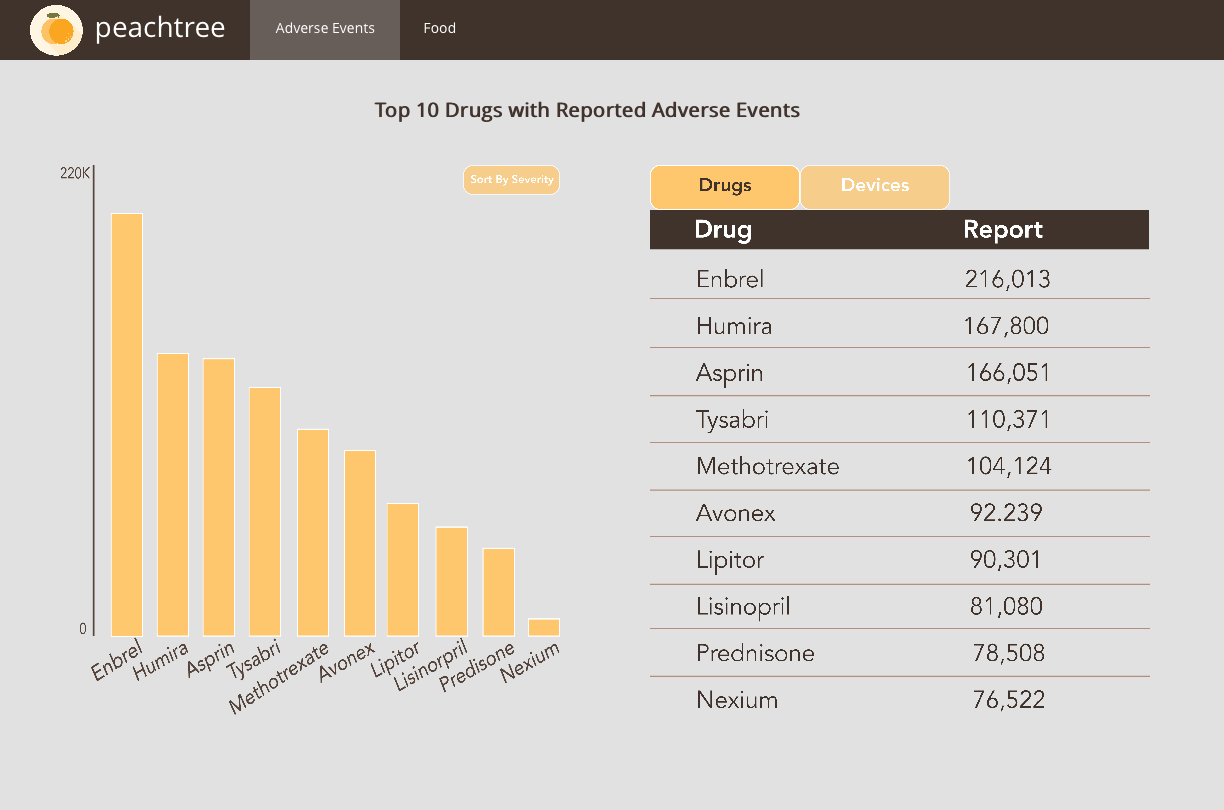Click the 167,800 report value

(x=1007, y=326)
